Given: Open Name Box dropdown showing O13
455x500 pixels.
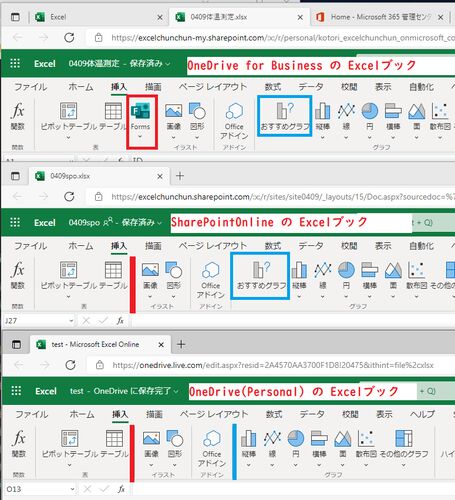Looking at the screenshot, I should coord(72,489).
